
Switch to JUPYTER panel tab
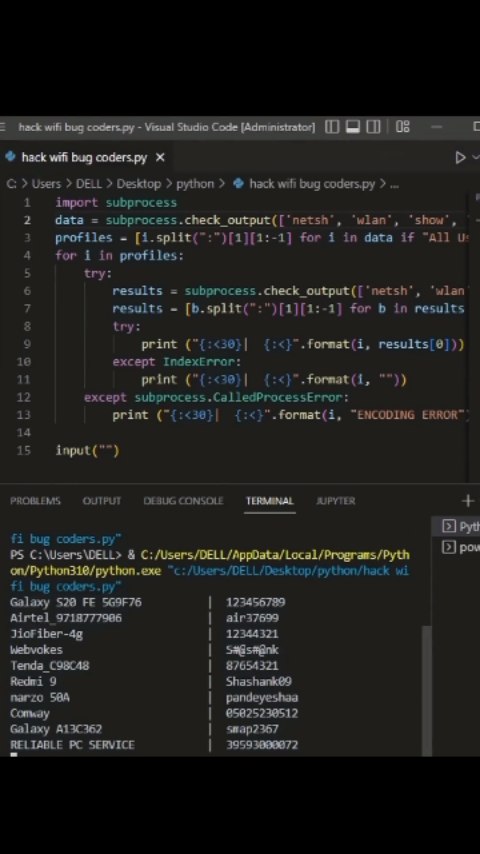click(336, 501)
